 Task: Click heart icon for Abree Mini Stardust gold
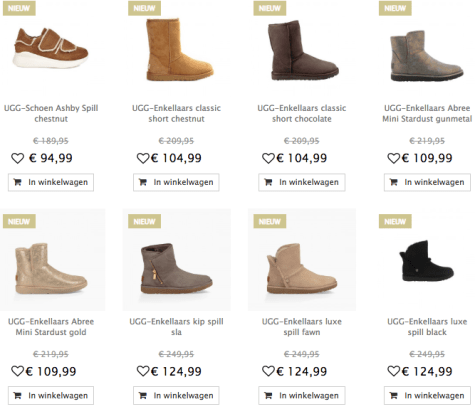[x=18, y=371]
